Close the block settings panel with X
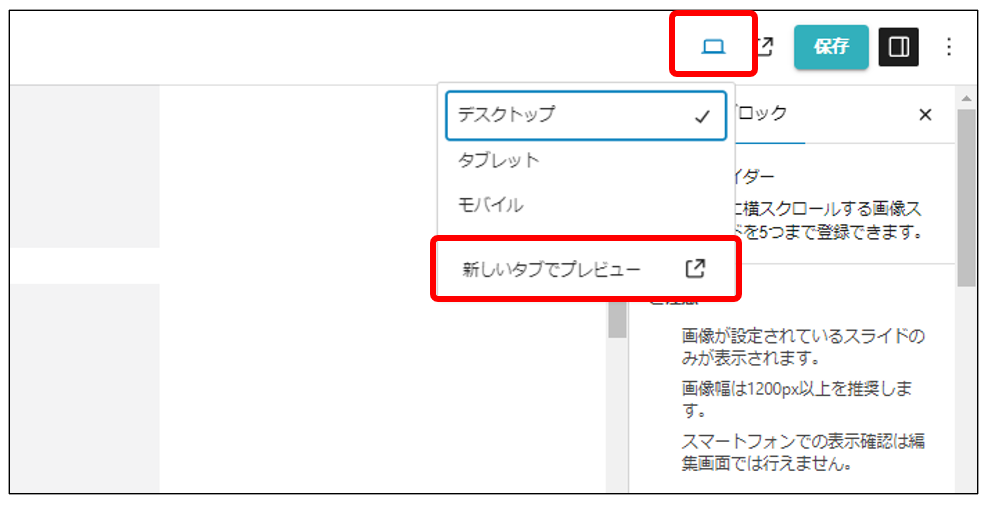Screen dimensions: 987x505 tap(925, 115)
